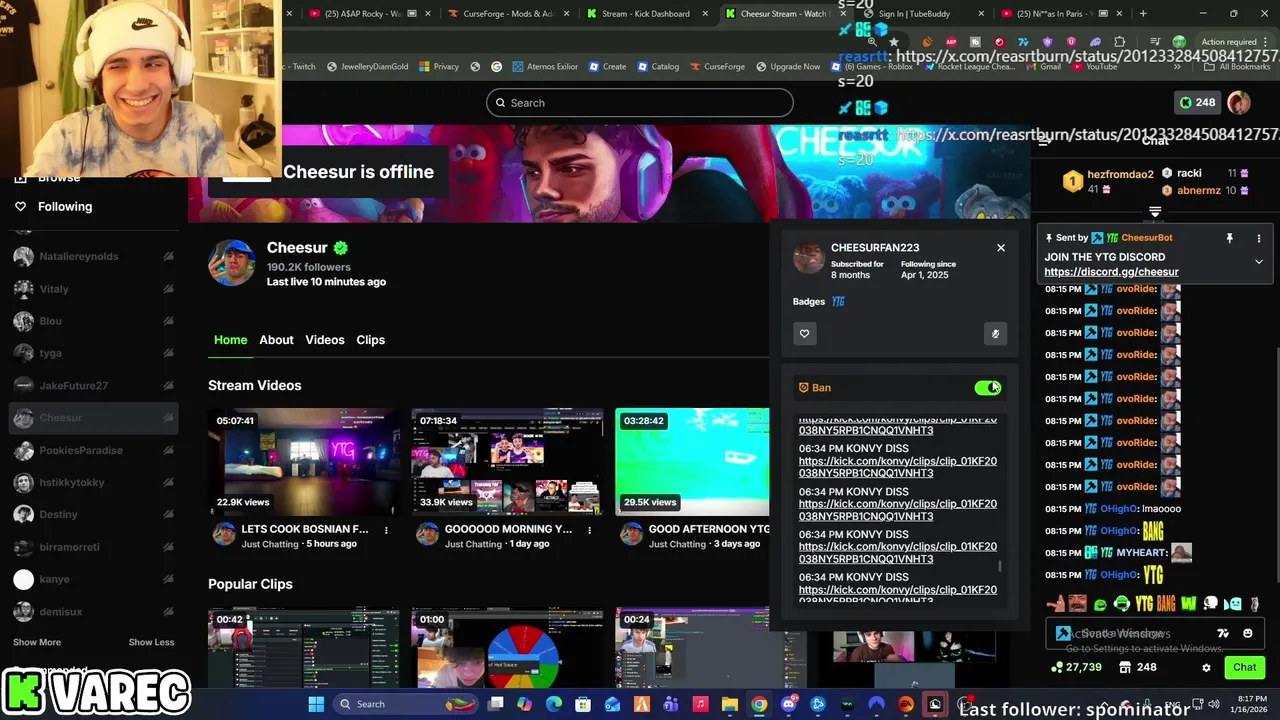The width and height of the screenshot is (1280, 720).
Task: Click the Windows Start button
Action: (316, 704)
